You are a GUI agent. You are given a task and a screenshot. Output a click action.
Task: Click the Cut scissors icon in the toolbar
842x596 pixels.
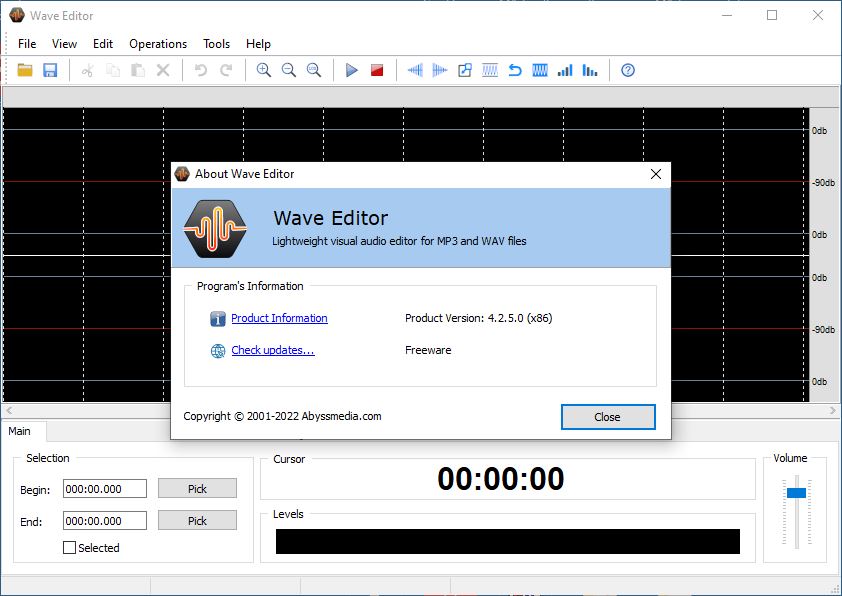point(88,70)
